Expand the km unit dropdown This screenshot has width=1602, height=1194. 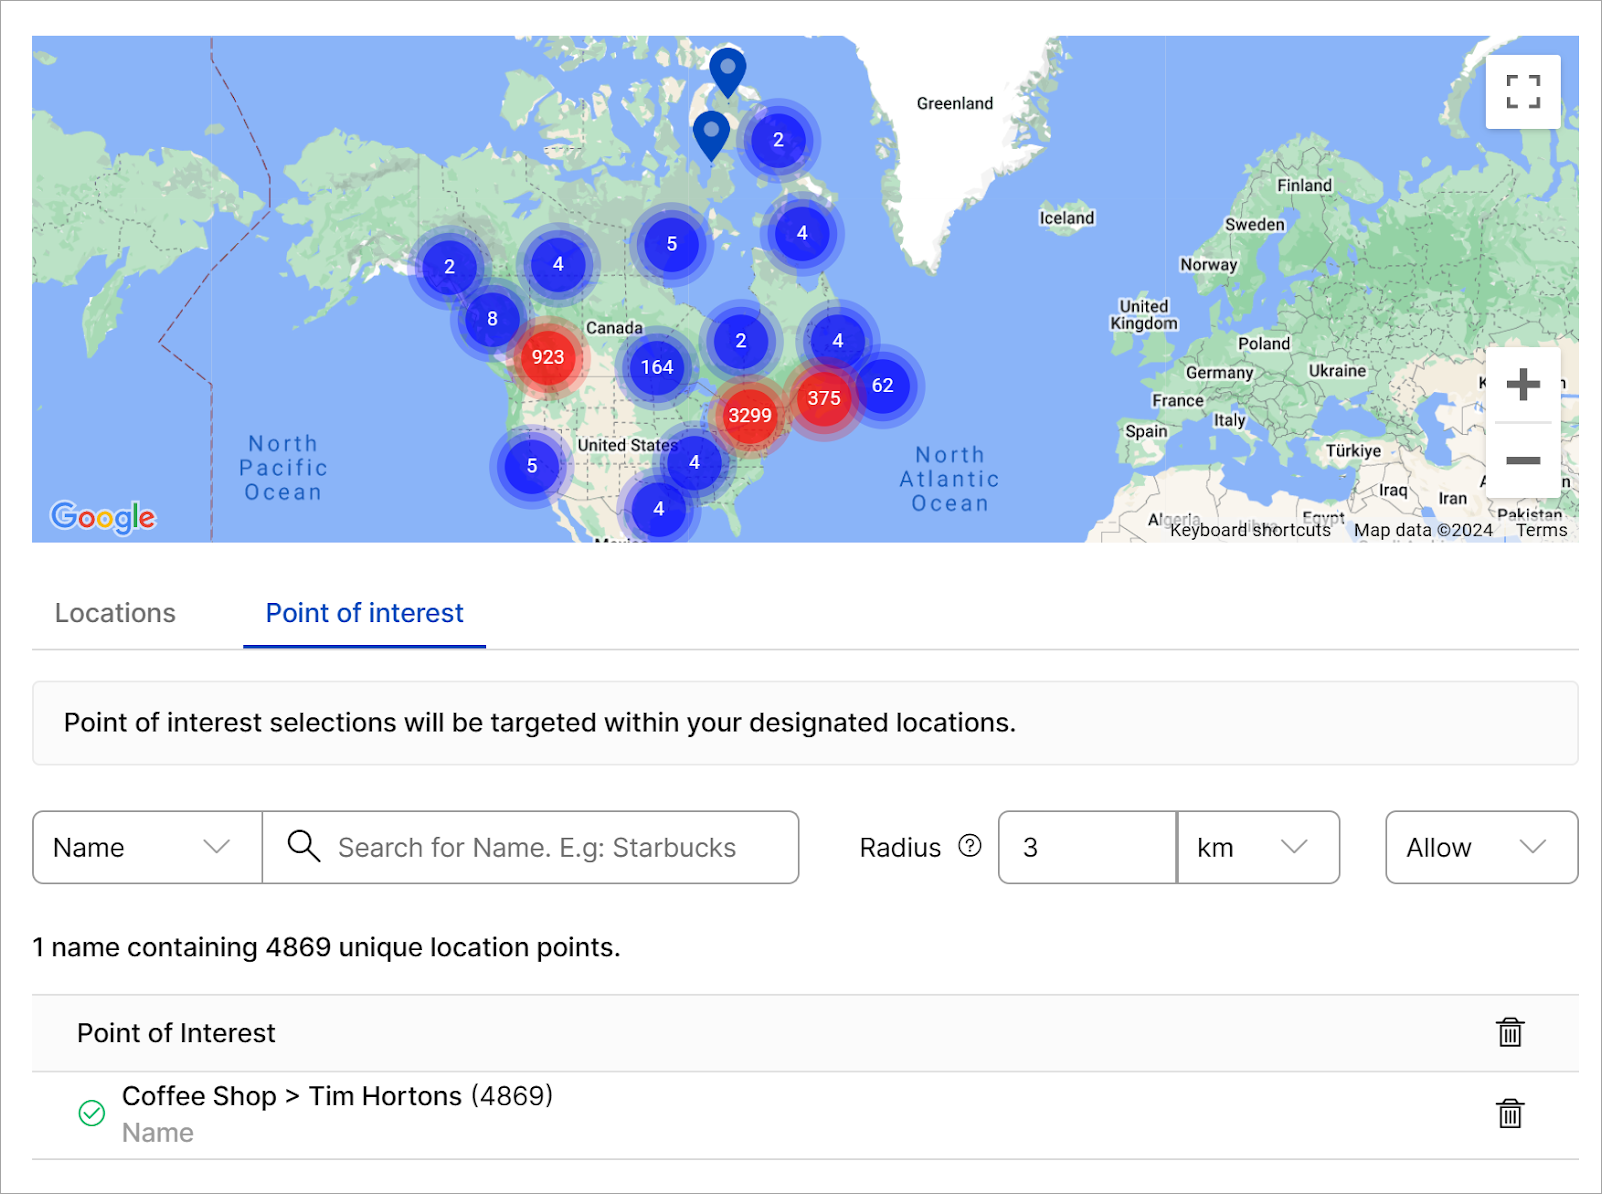tap(1257, 847)
